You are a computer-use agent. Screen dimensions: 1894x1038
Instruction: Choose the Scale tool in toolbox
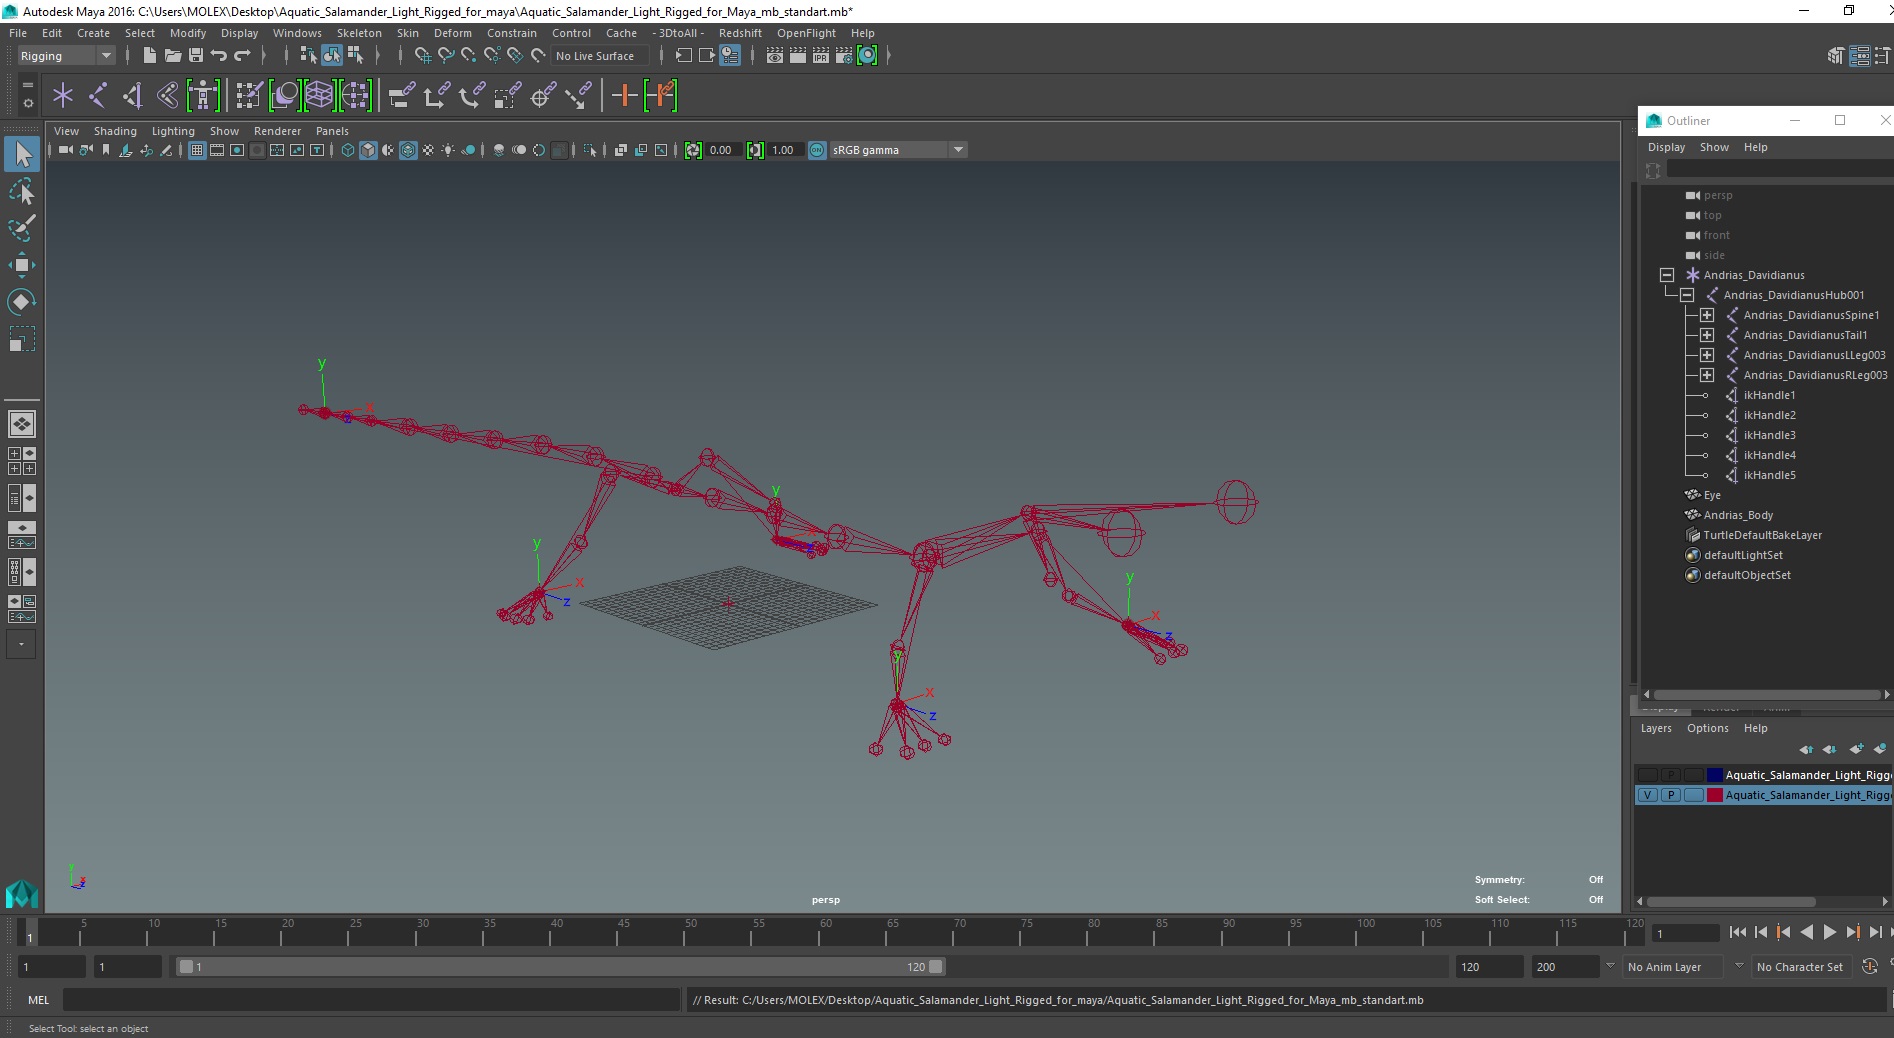(x=22, y=339)
